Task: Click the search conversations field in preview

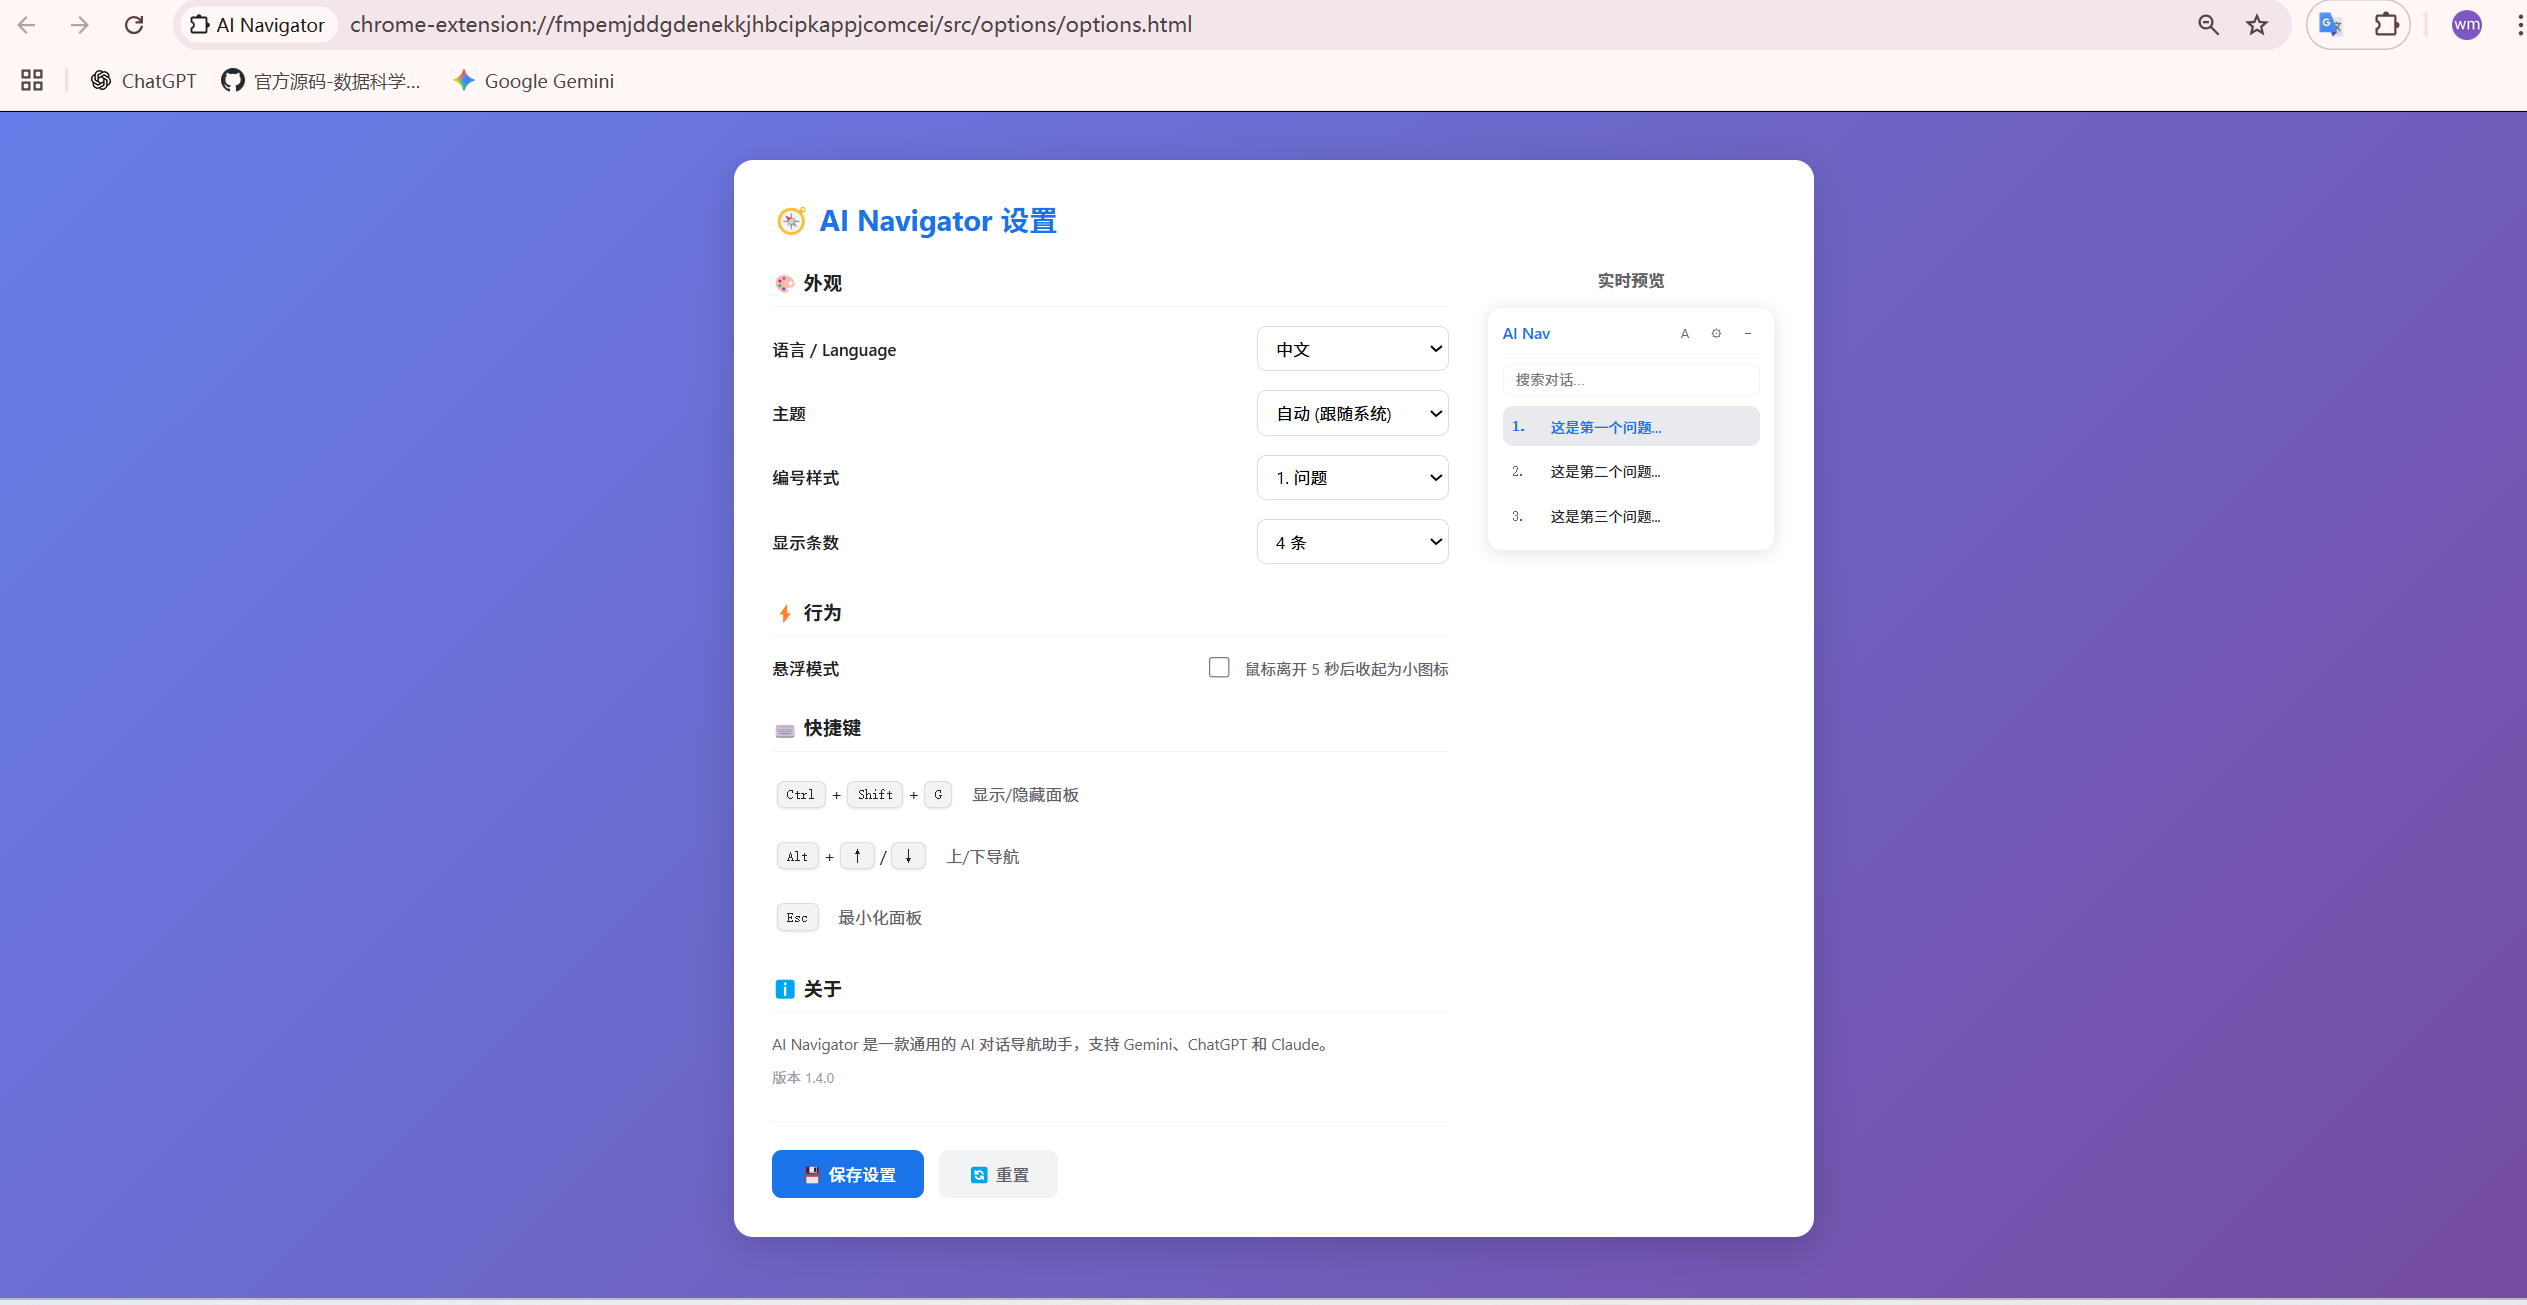Action: pyautogui.click(x=1630, y=380)
